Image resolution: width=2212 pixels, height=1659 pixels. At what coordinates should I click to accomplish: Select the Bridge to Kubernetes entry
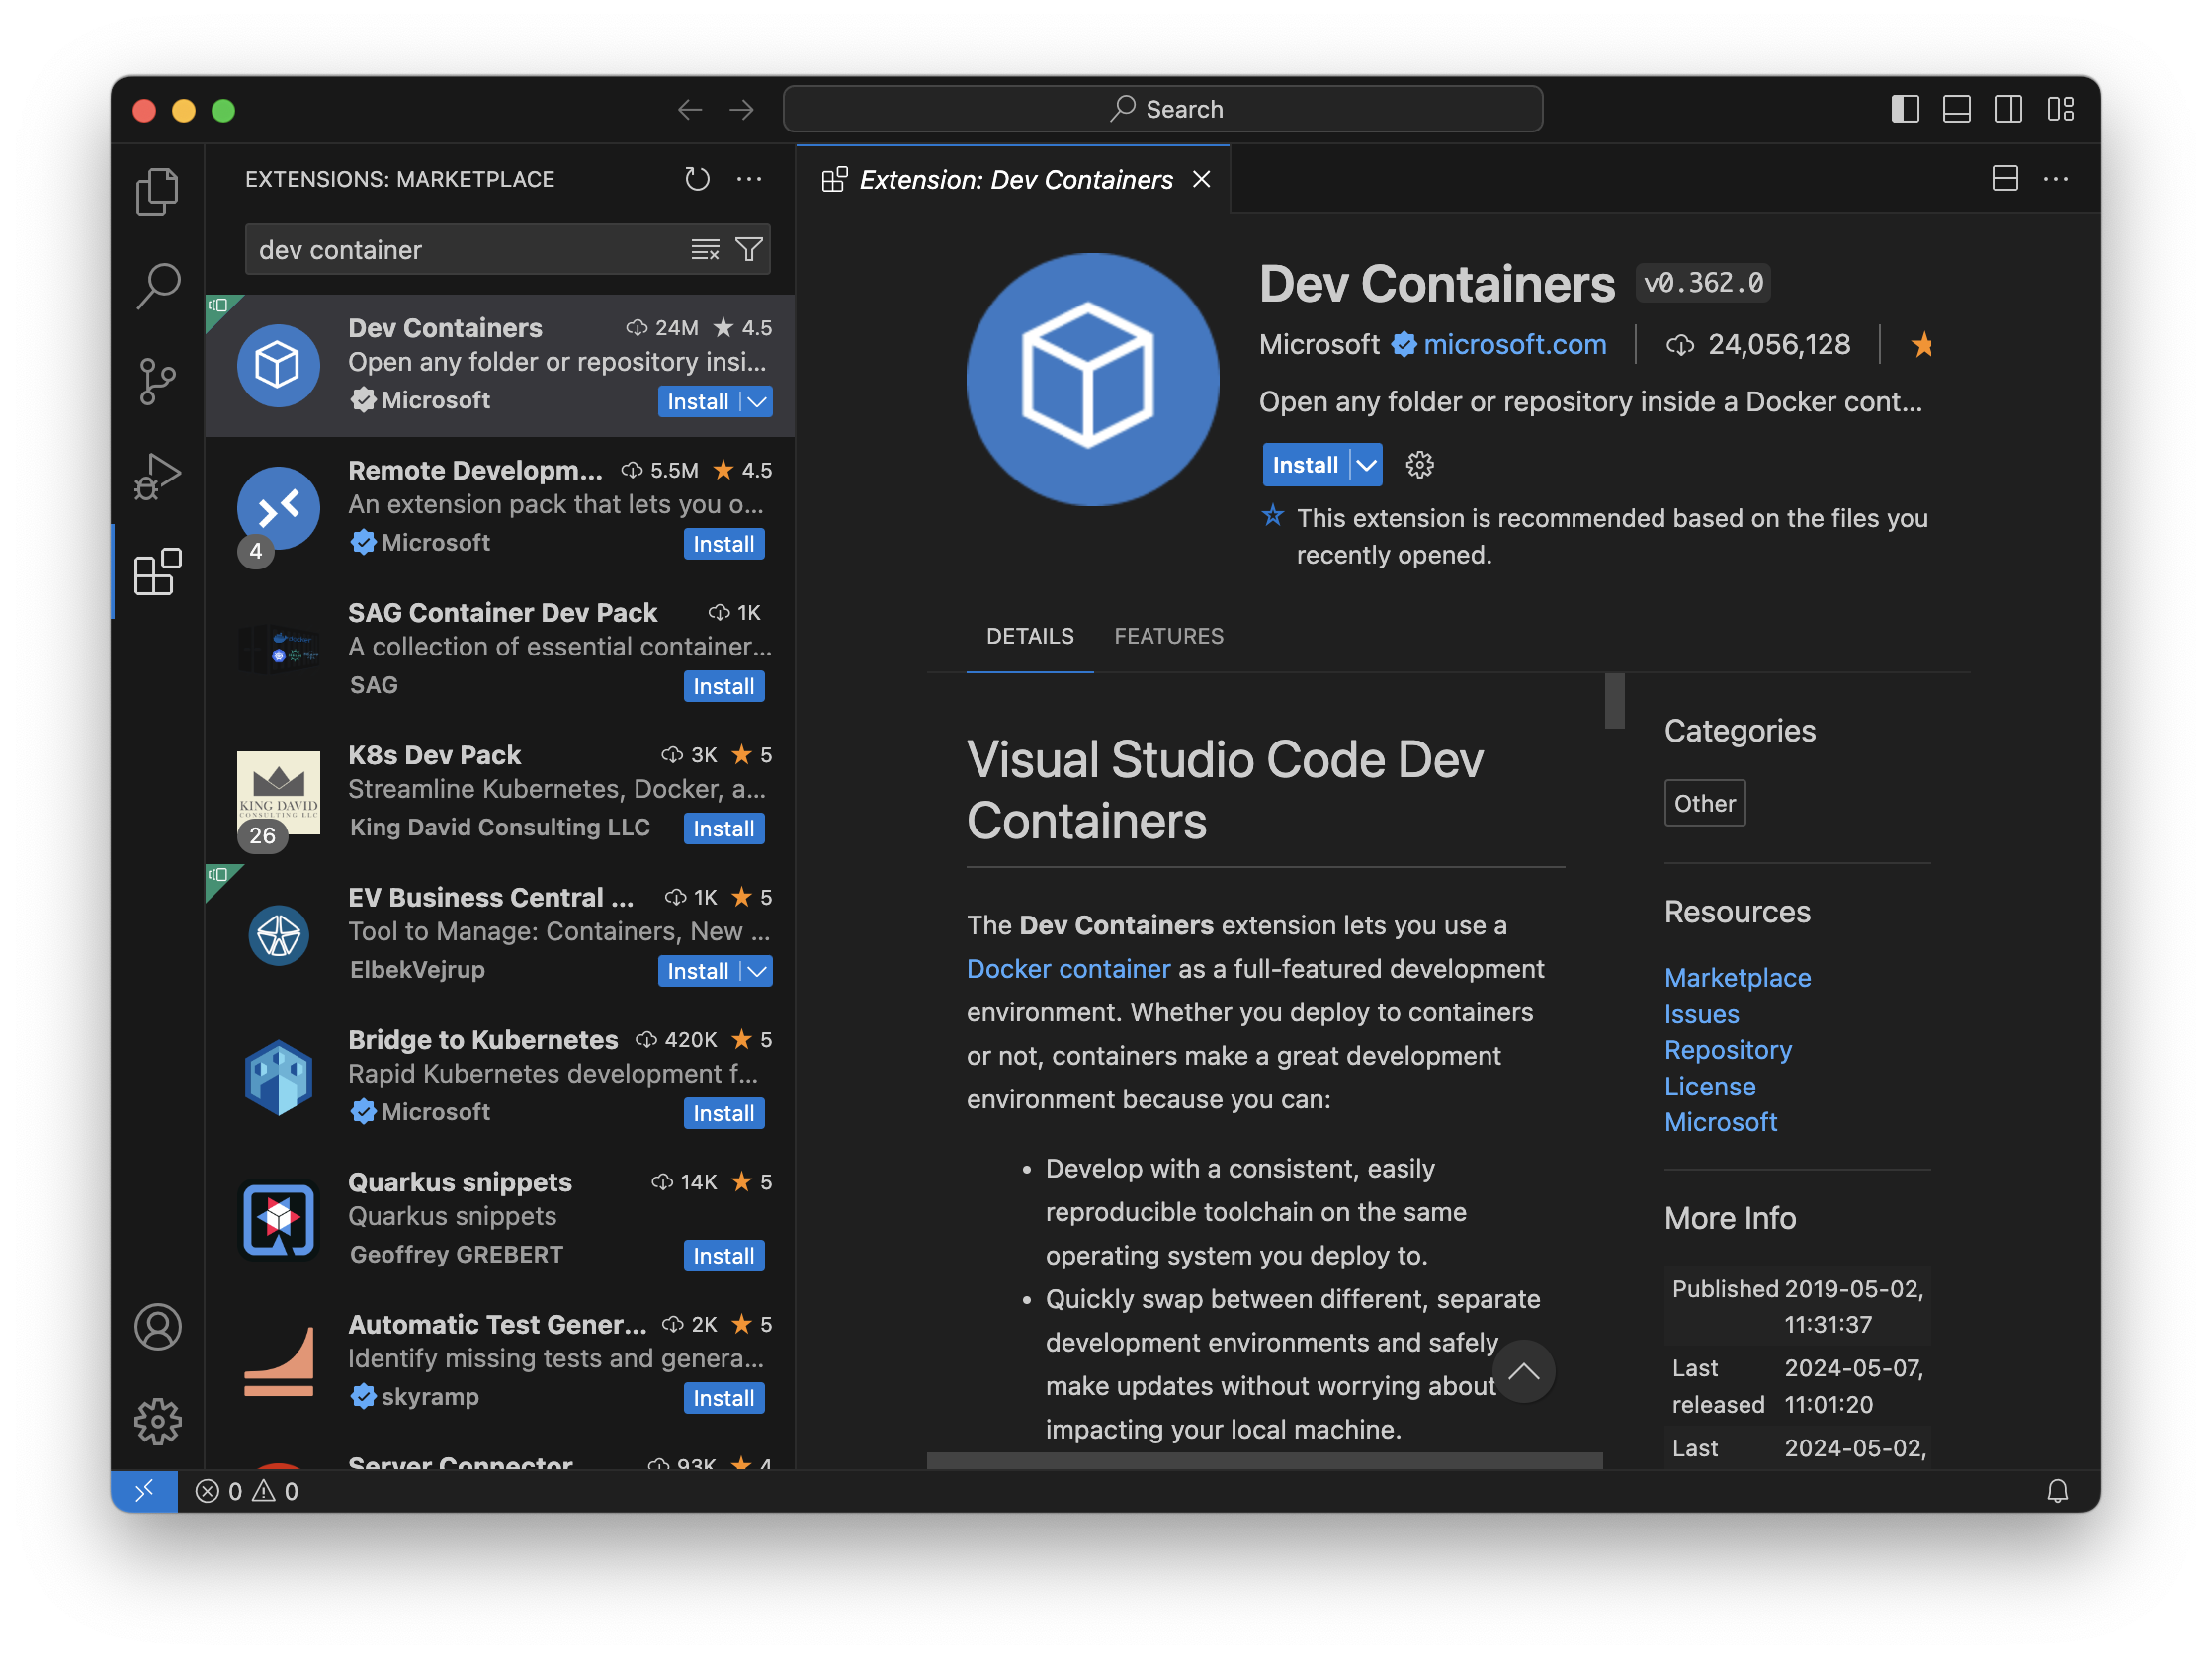pos(500,1078)
